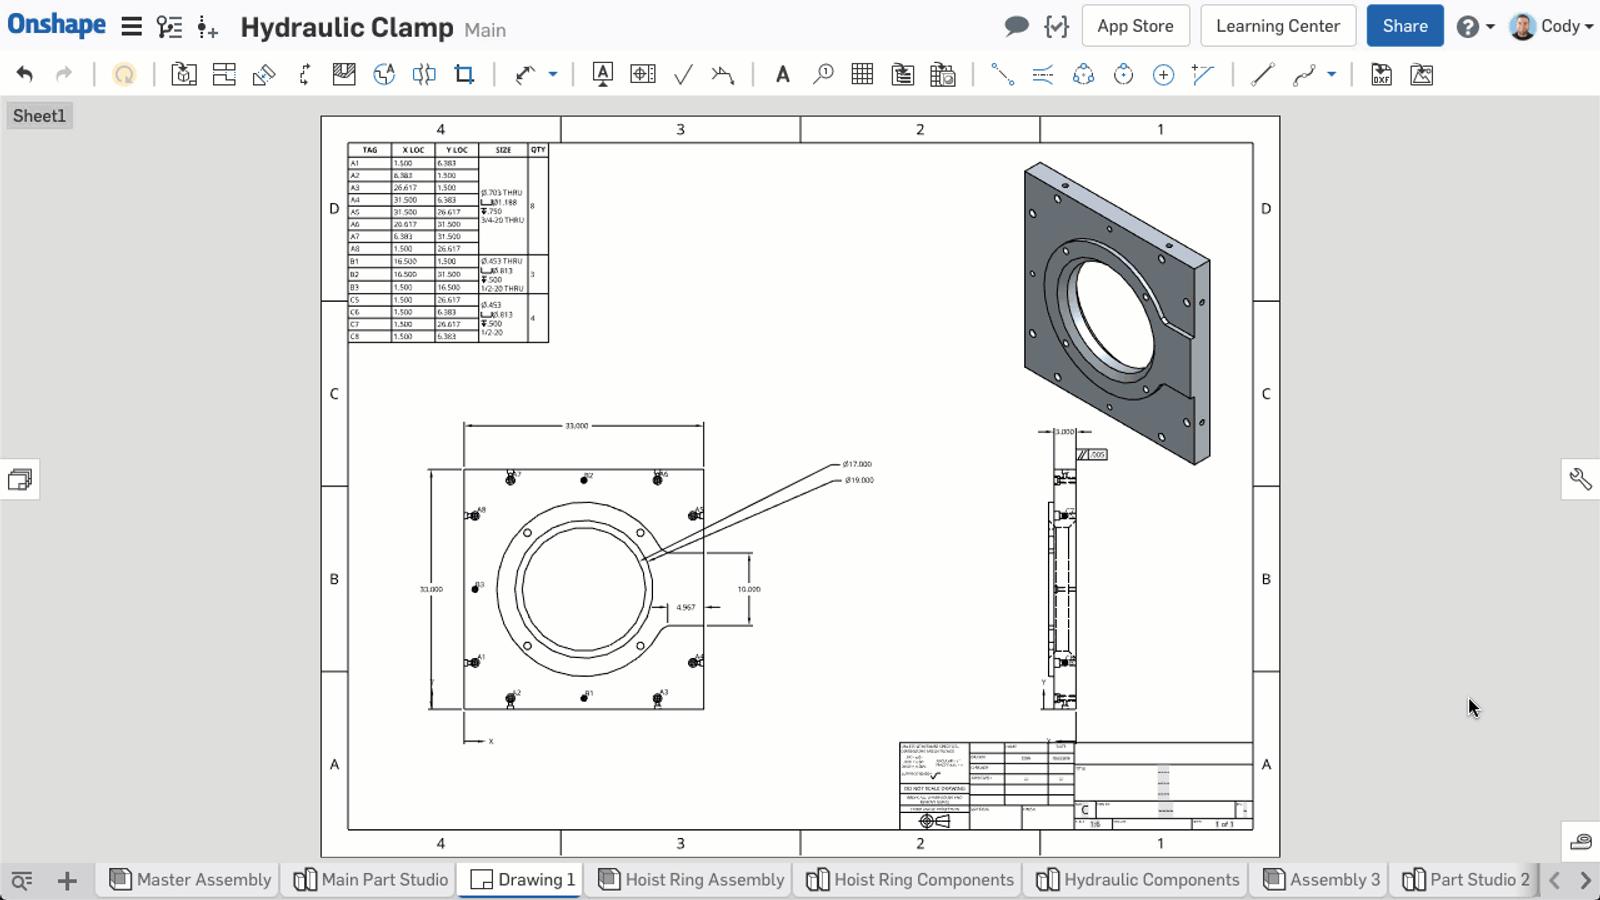Screen dimensions: 1600x900
Task: Expand the dimension tool dropdown
Action: coord(553,73)
